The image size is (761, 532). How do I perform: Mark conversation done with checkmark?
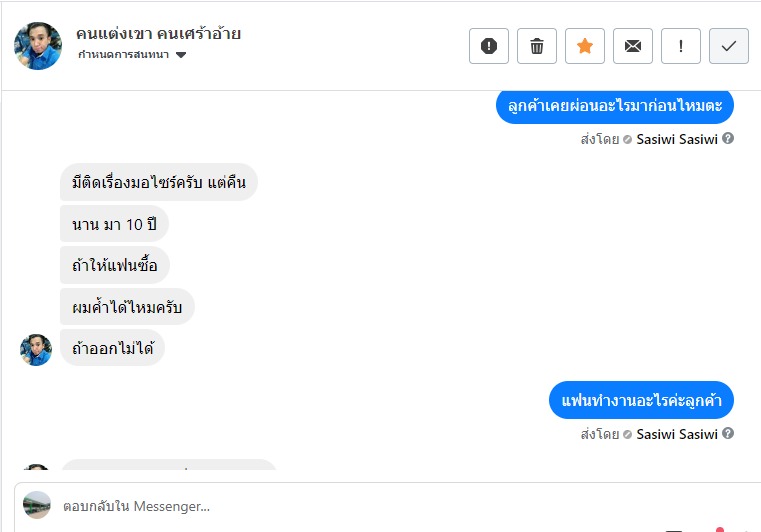tap(729, 46)
